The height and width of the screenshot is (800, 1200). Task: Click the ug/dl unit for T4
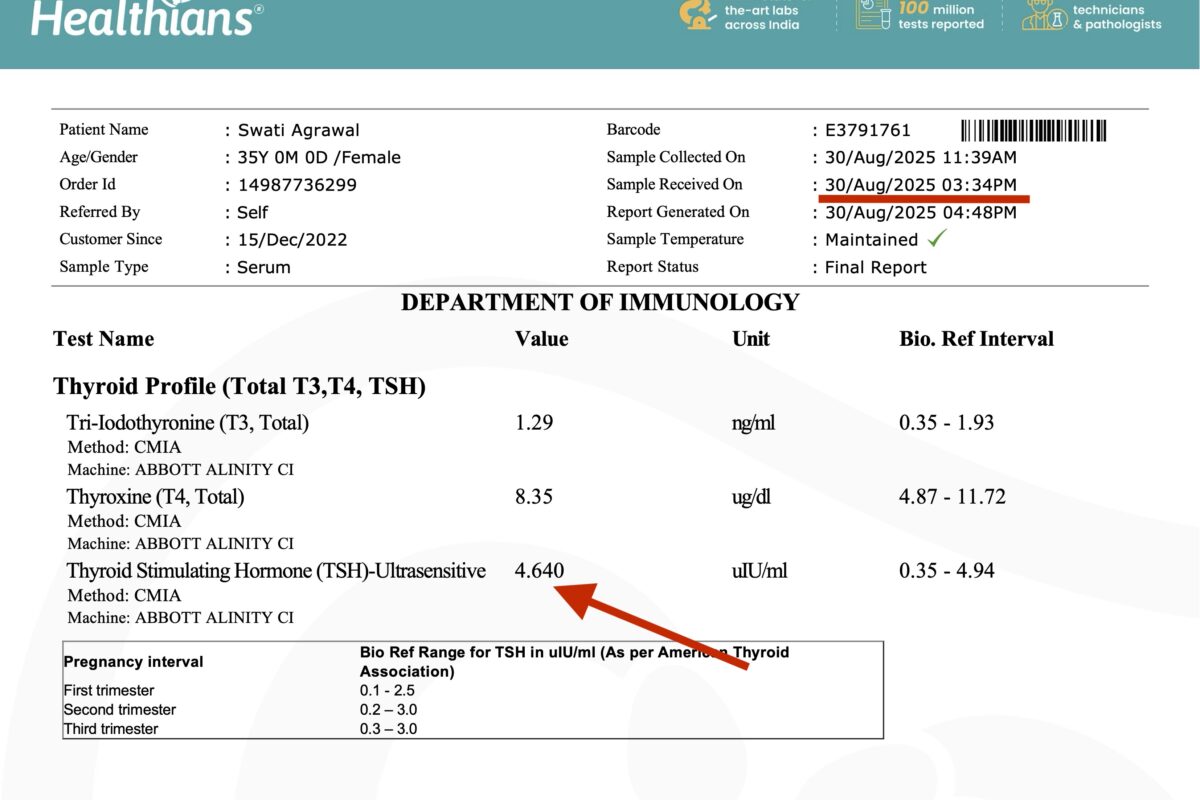tap(753, 498)
